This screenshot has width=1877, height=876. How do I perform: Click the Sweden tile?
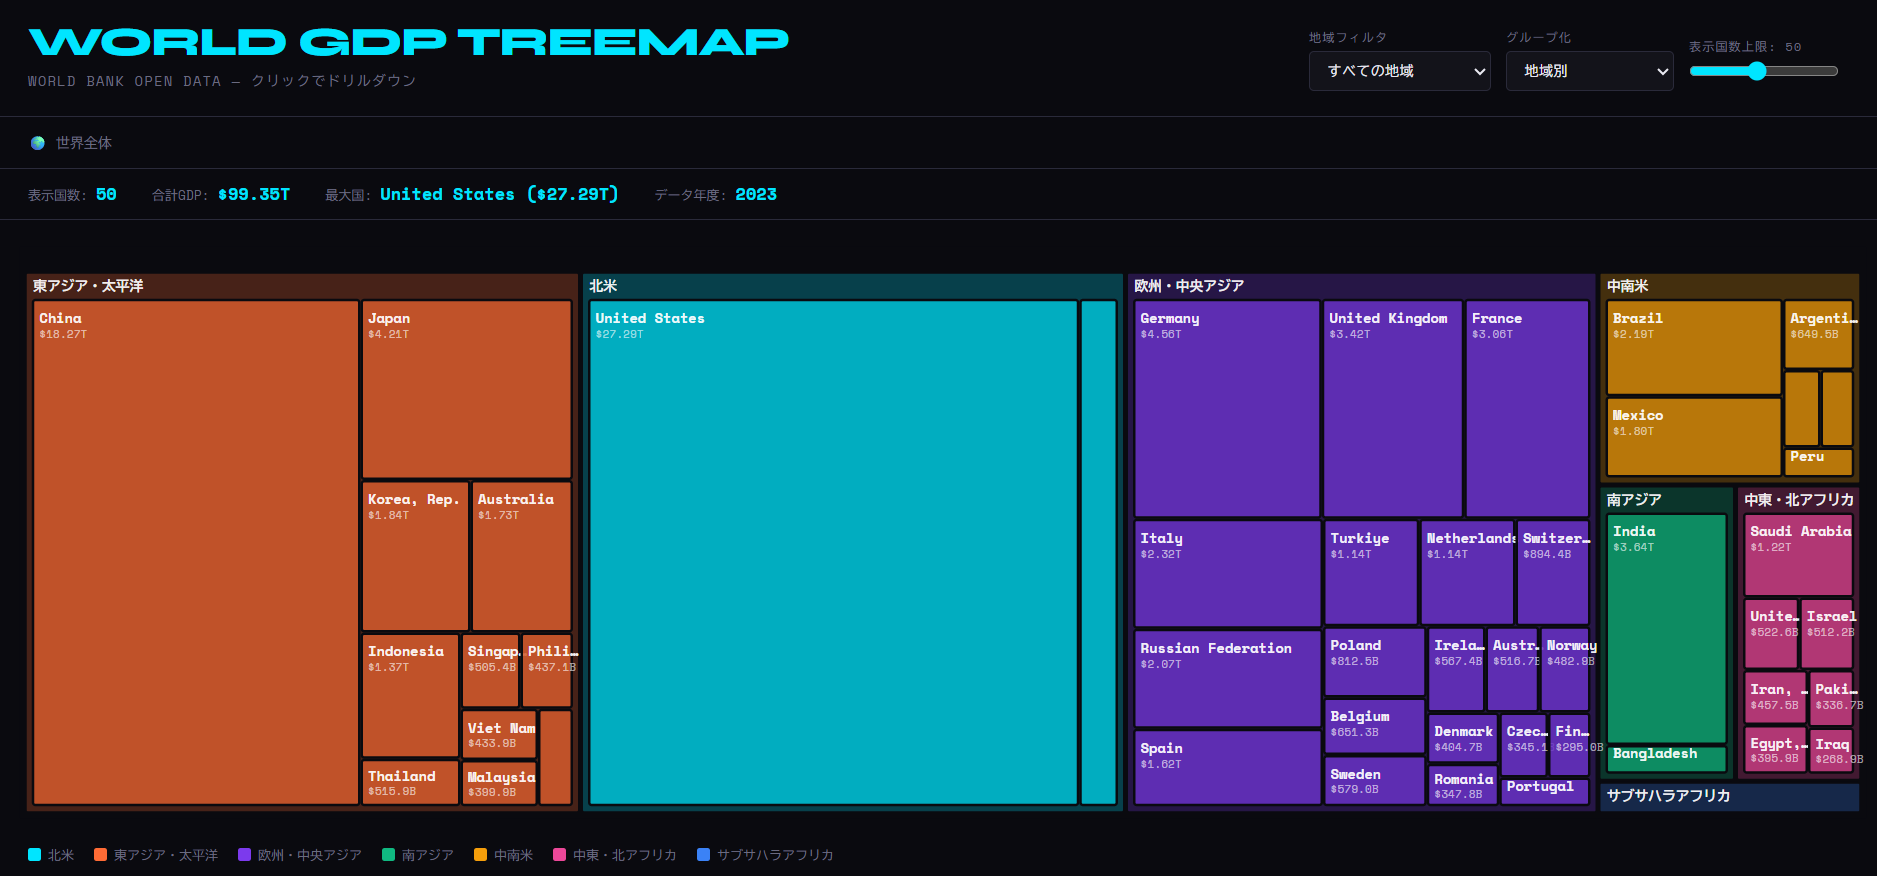click(1374, 781)
